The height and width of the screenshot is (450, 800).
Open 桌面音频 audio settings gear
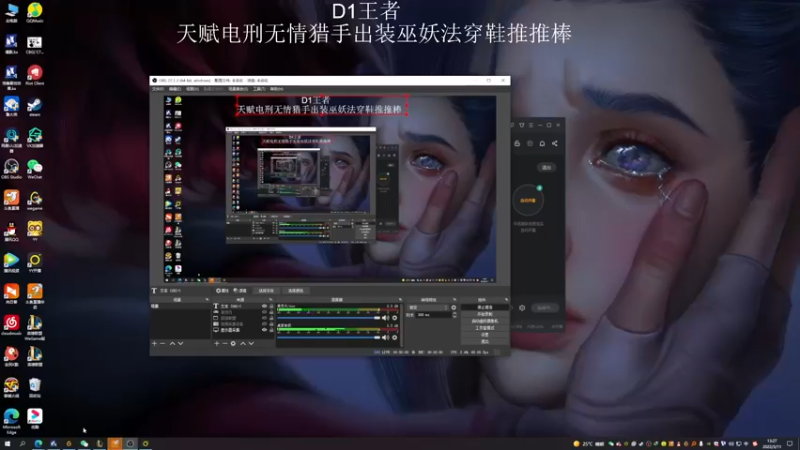(x=394, y=337)
